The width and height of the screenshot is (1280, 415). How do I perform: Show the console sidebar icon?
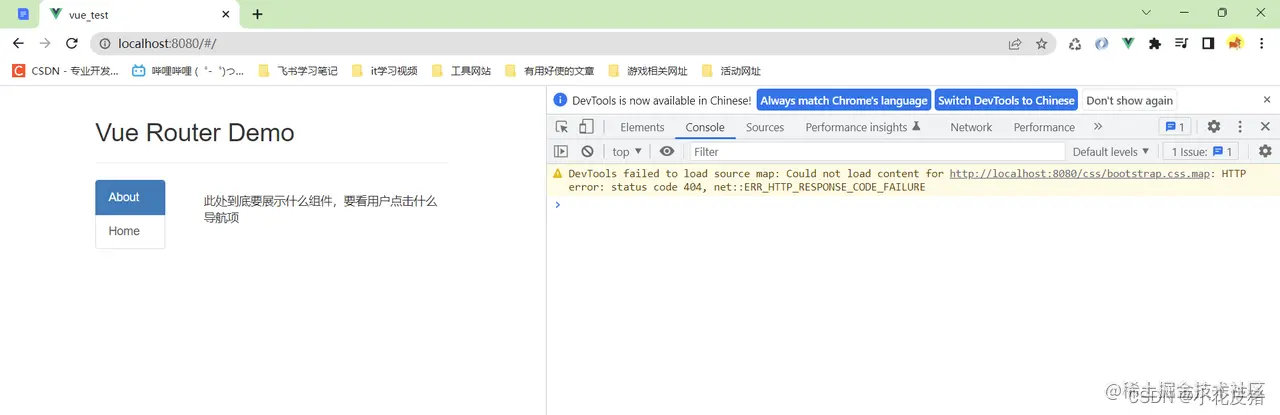561,151
